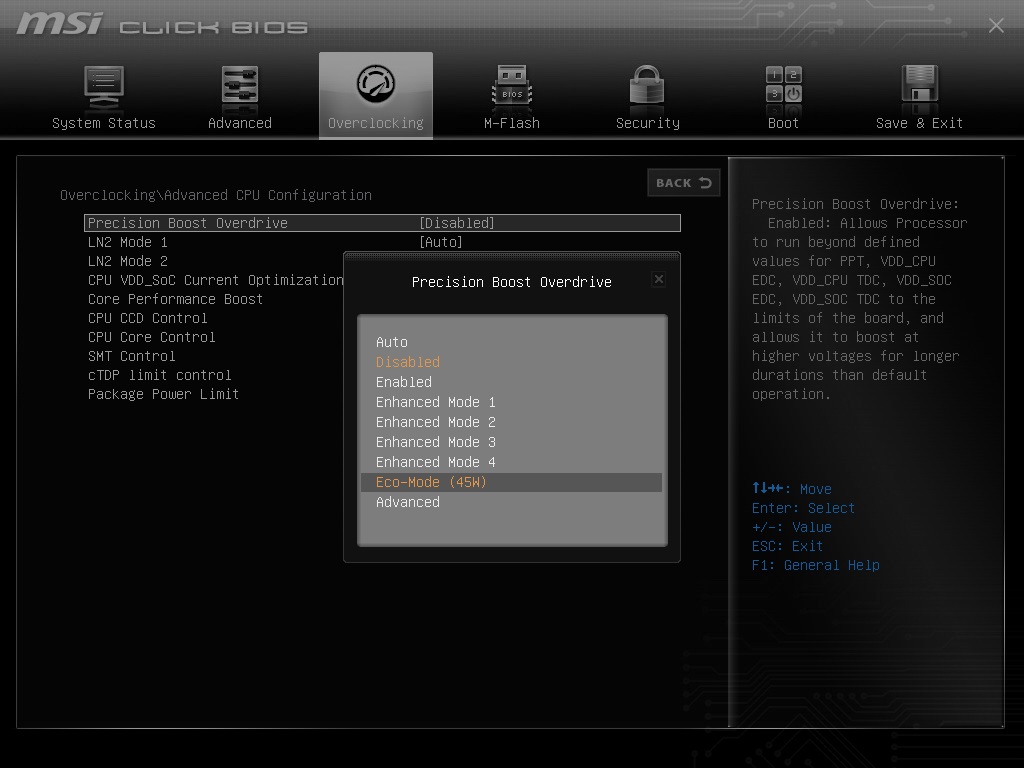Screen dimensions: 1024x768
Task: Select Enhanced Mode 2 option
Action: click(436, 423)
